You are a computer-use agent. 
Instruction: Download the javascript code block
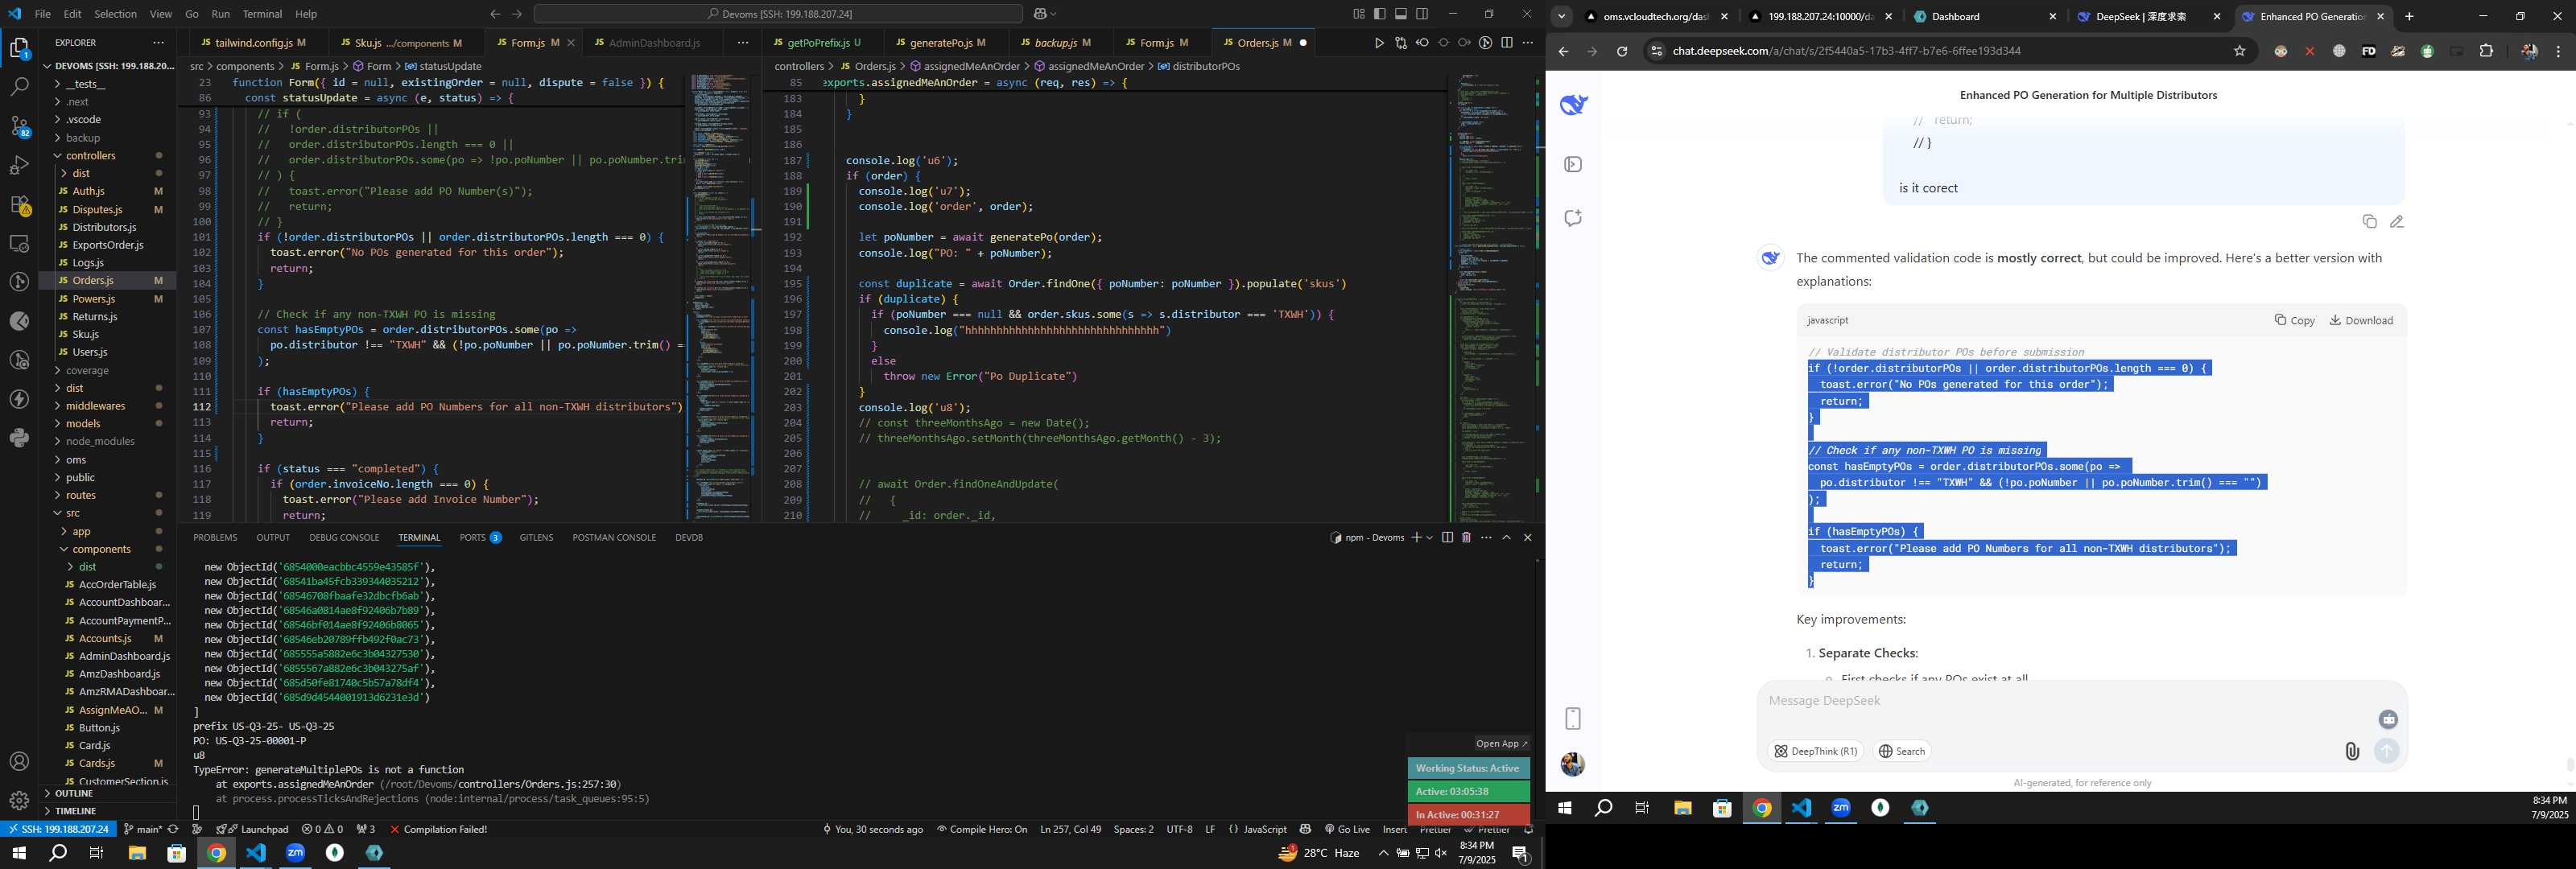coord(2361,320)
